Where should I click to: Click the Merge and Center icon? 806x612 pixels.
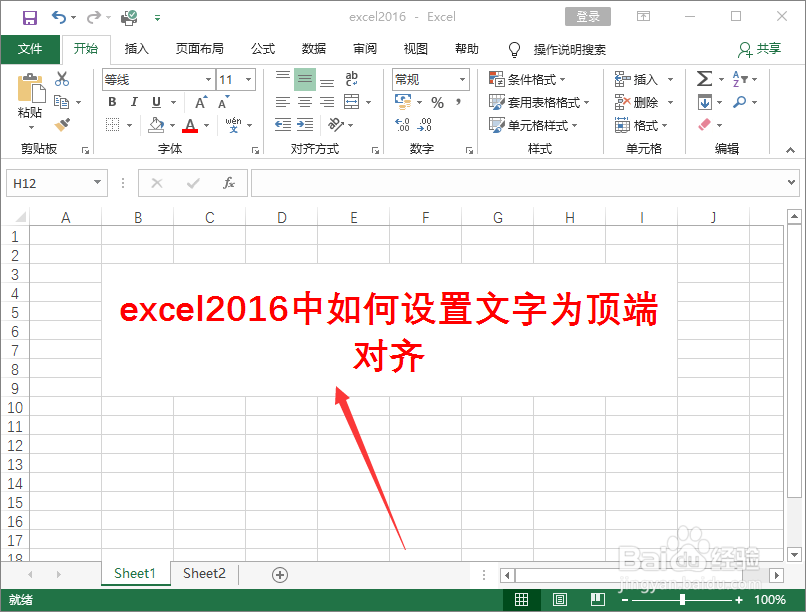point(352,102)
